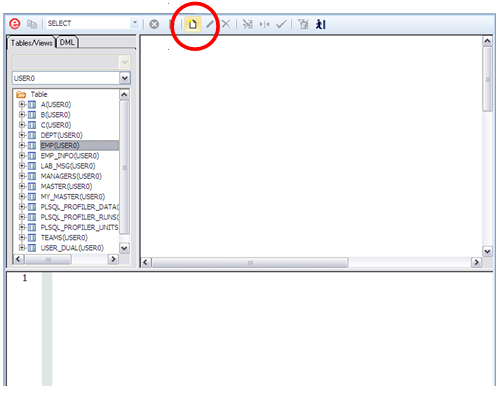The width and height of the screenshot is (497, 395).
Task: Open the SELECT statement type dropdown
Action: tap(135, 23)
